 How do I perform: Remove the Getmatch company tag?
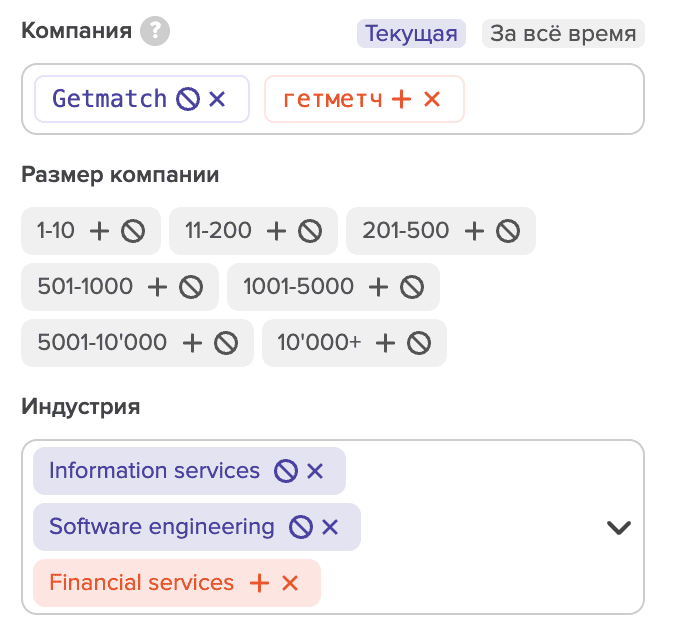tap(218, 99)
